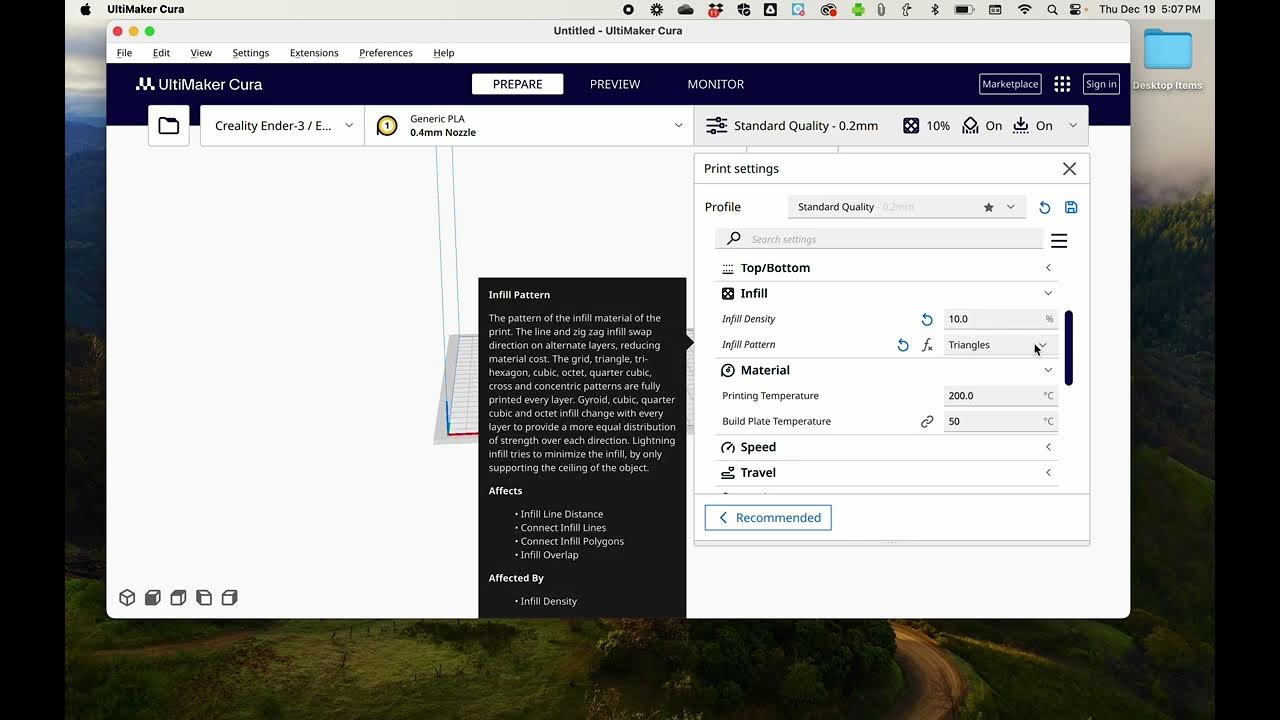
Task: Open the Settings menu
Action: pyautogui.click(x=250, y=53)
